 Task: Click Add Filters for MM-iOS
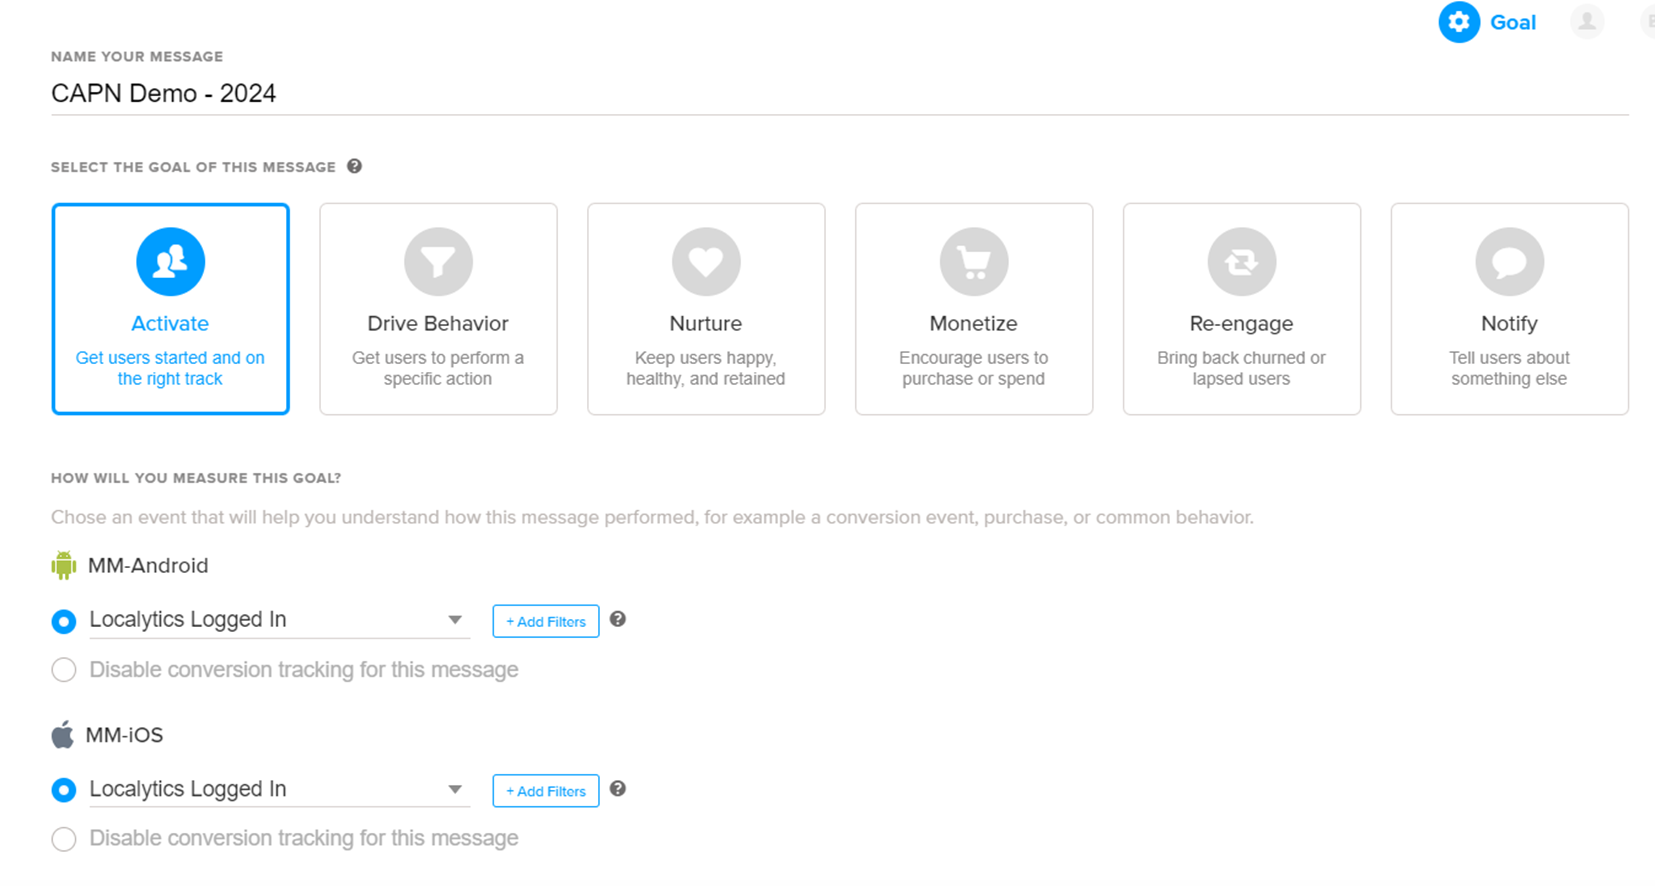pyautogui.click(x=545, y=791)
